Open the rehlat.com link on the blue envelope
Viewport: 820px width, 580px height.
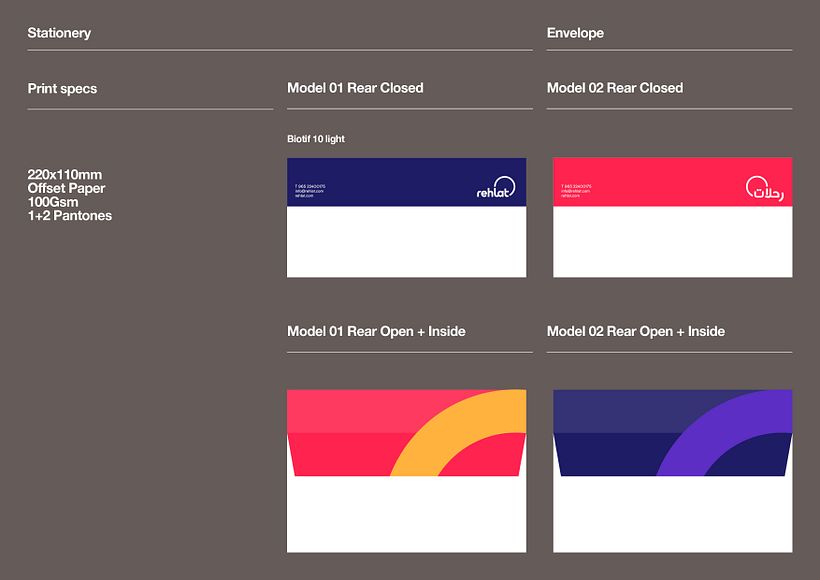pyautogui.click(x=303, y=195)
